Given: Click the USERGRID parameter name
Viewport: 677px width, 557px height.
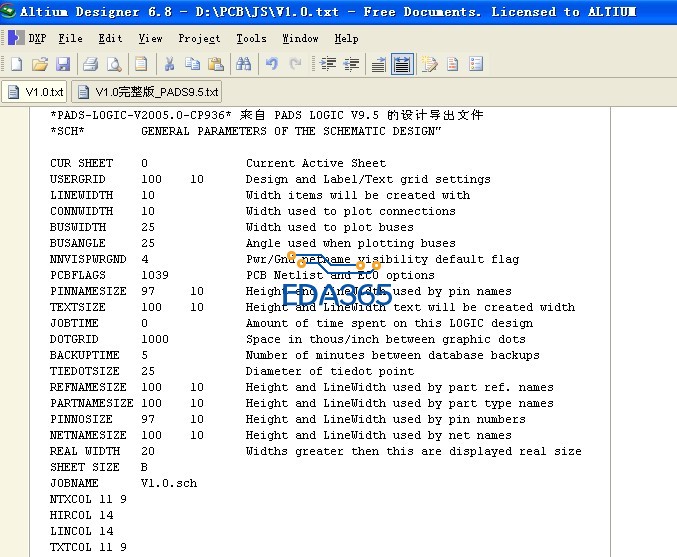Looking at the screenshot, I should [78, 179].
